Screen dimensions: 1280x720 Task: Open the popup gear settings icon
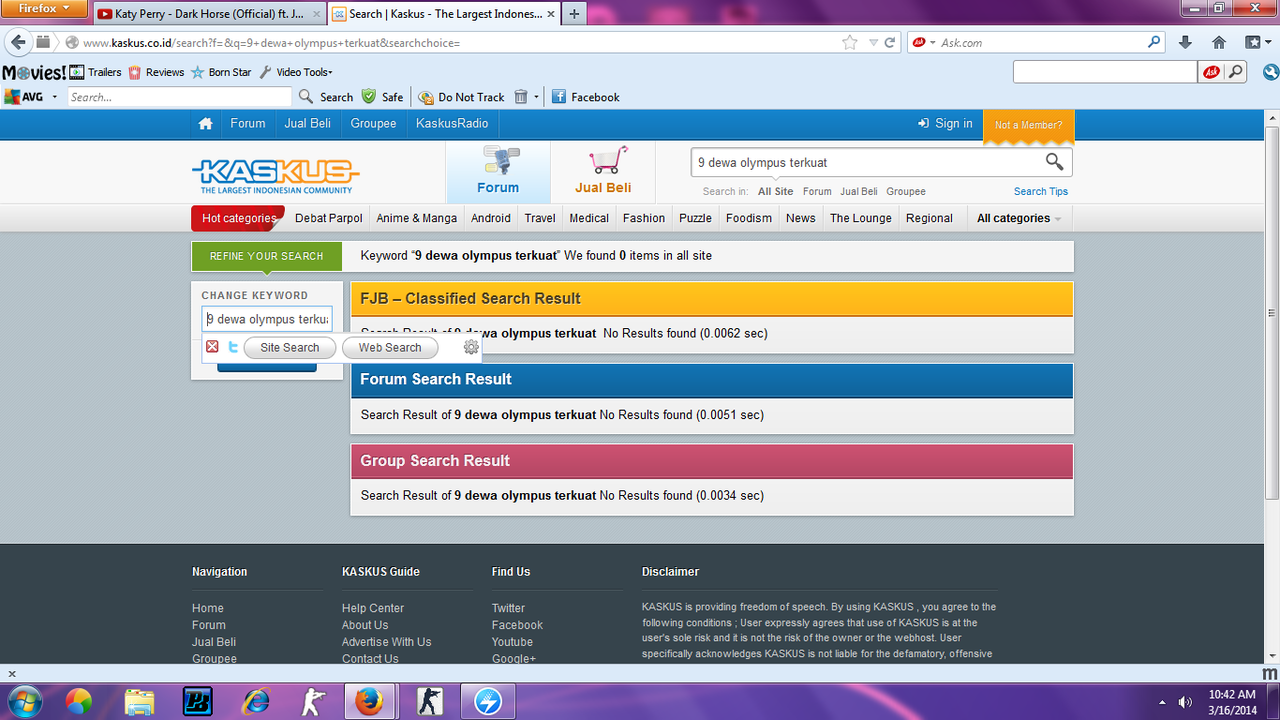tap(471, 347)
